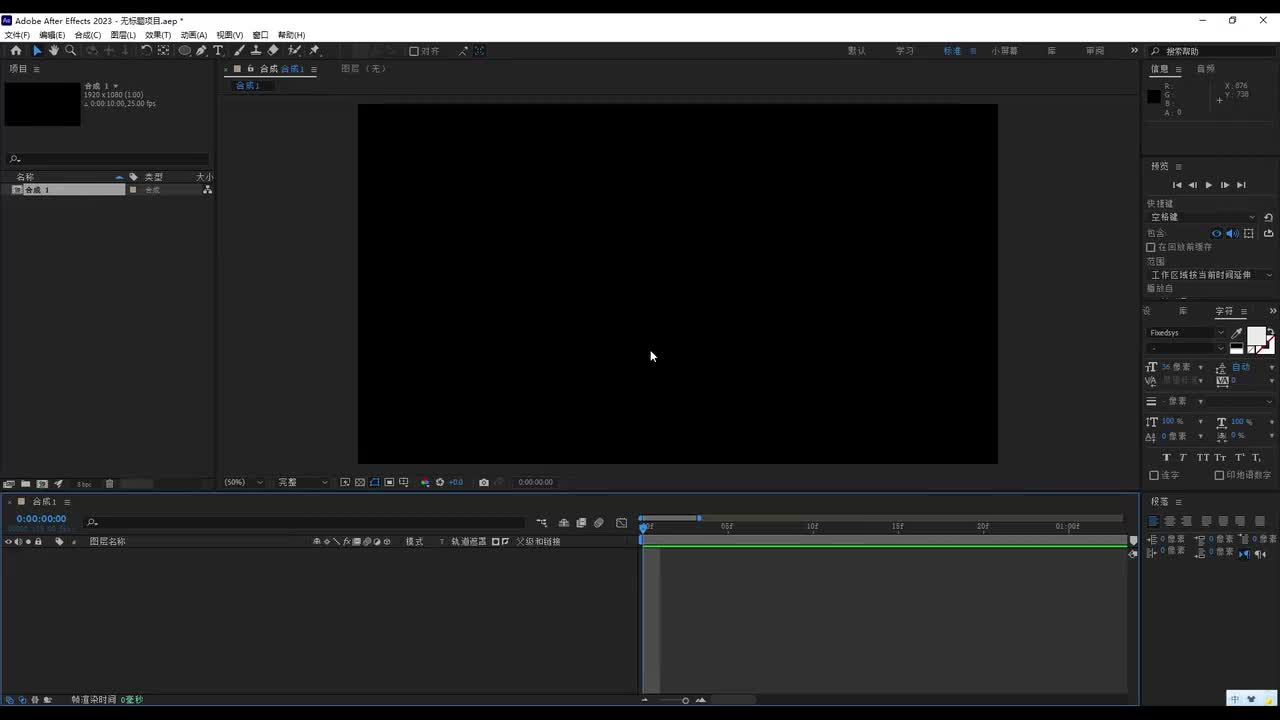Create a new folder in Project panel
The width and height of the screenshot is (1280, 720).
pyautogui.click(x=26, y=484)
